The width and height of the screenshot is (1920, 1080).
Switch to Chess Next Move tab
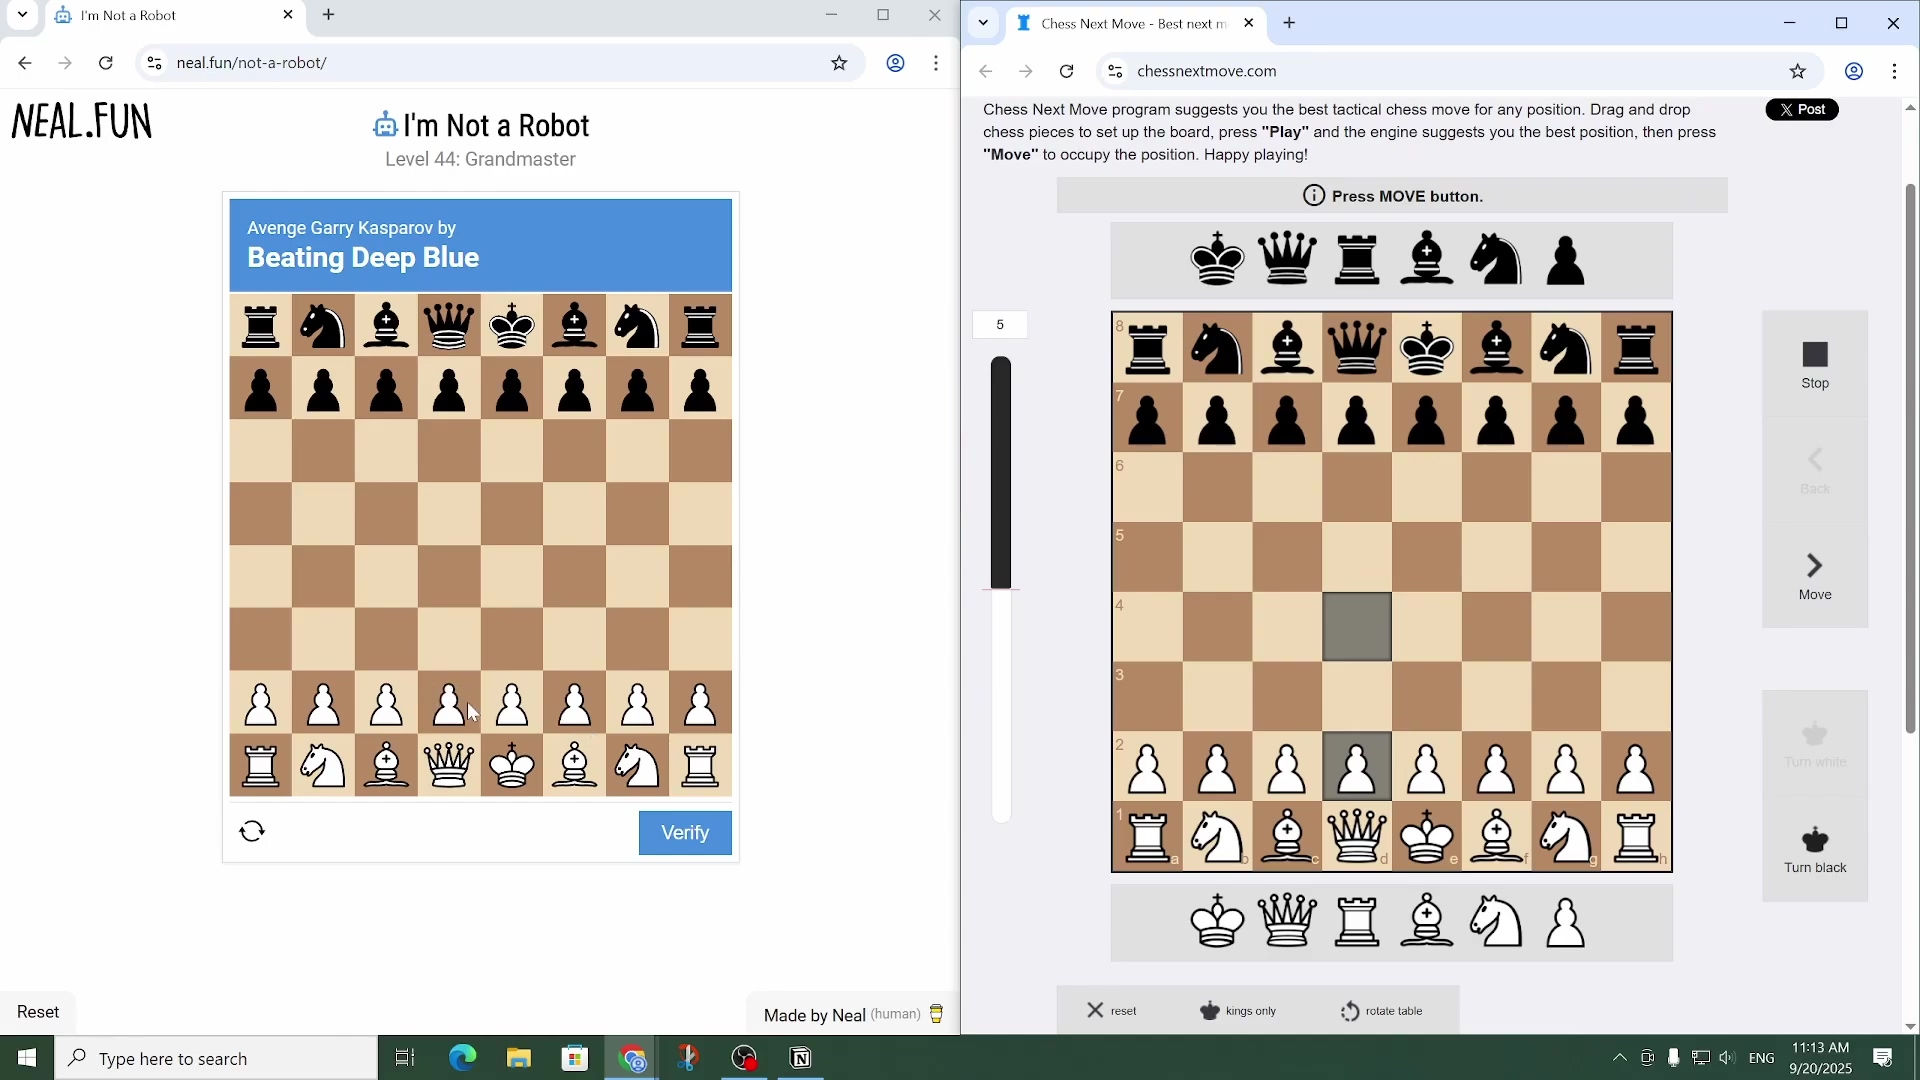coord(1135,24)
